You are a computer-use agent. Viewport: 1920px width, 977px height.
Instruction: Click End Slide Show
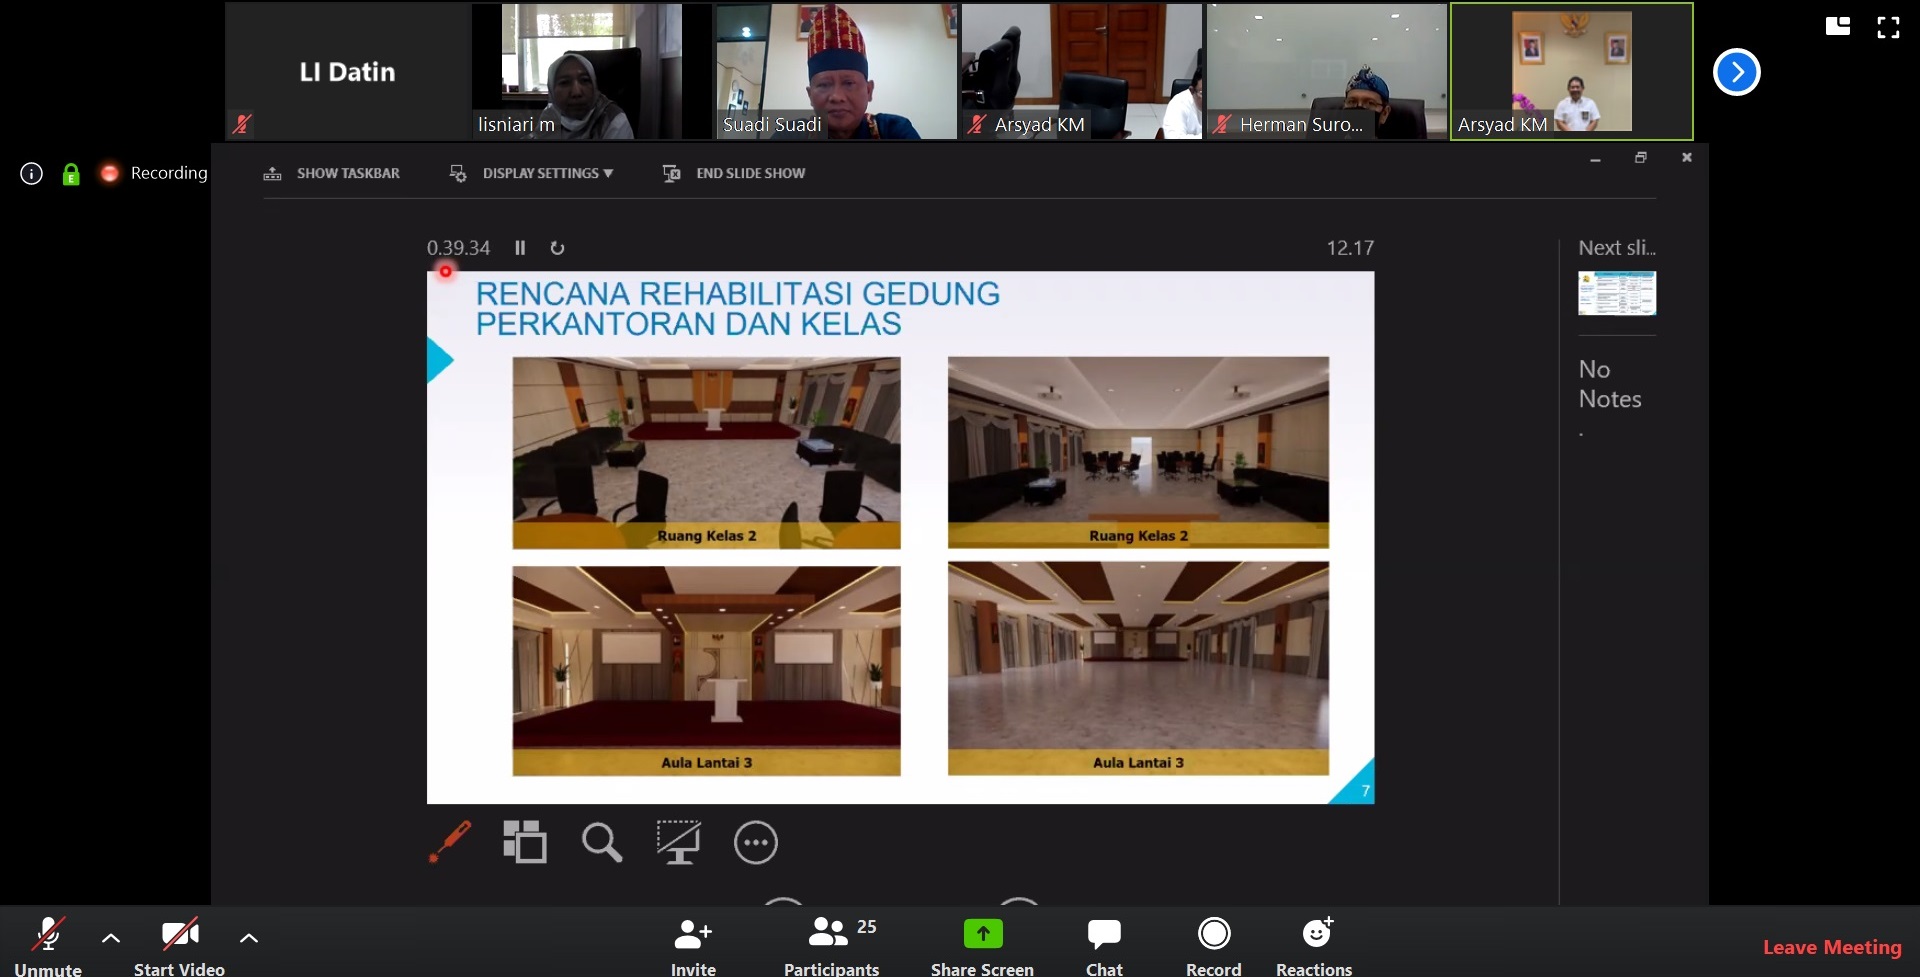click(734, 174)
